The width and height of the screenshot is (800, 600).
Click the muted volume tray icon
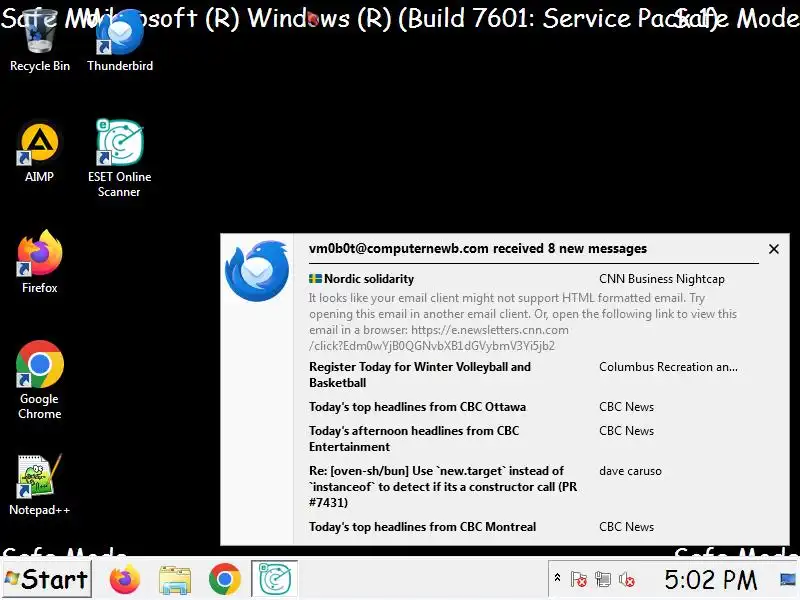click(627, 580)
